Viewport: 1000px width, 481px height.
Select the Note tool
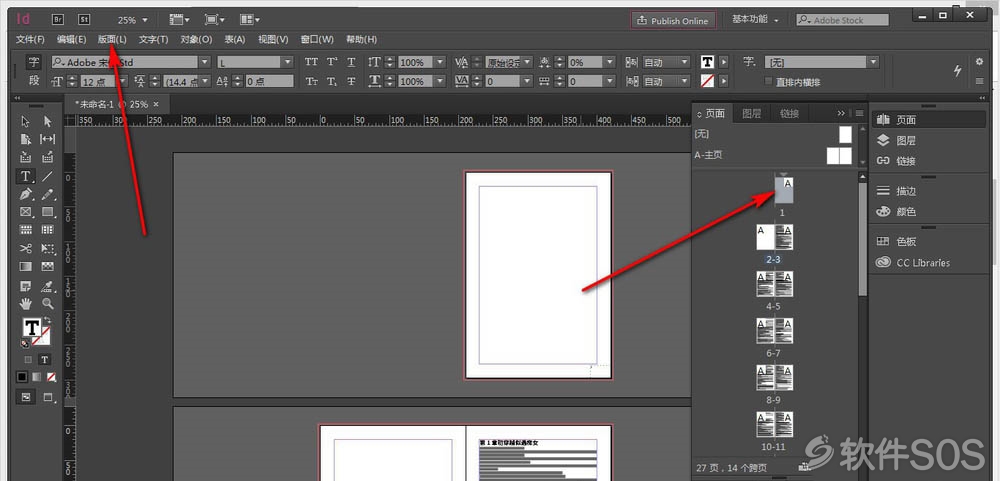(x=26, y=285)
